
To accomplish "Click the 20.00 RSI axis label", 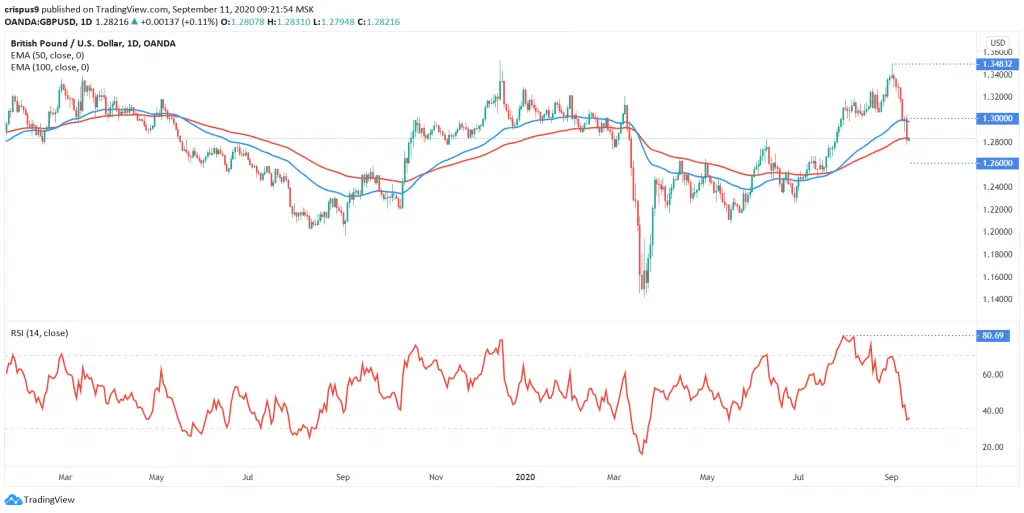I will (x=992, y=447).
